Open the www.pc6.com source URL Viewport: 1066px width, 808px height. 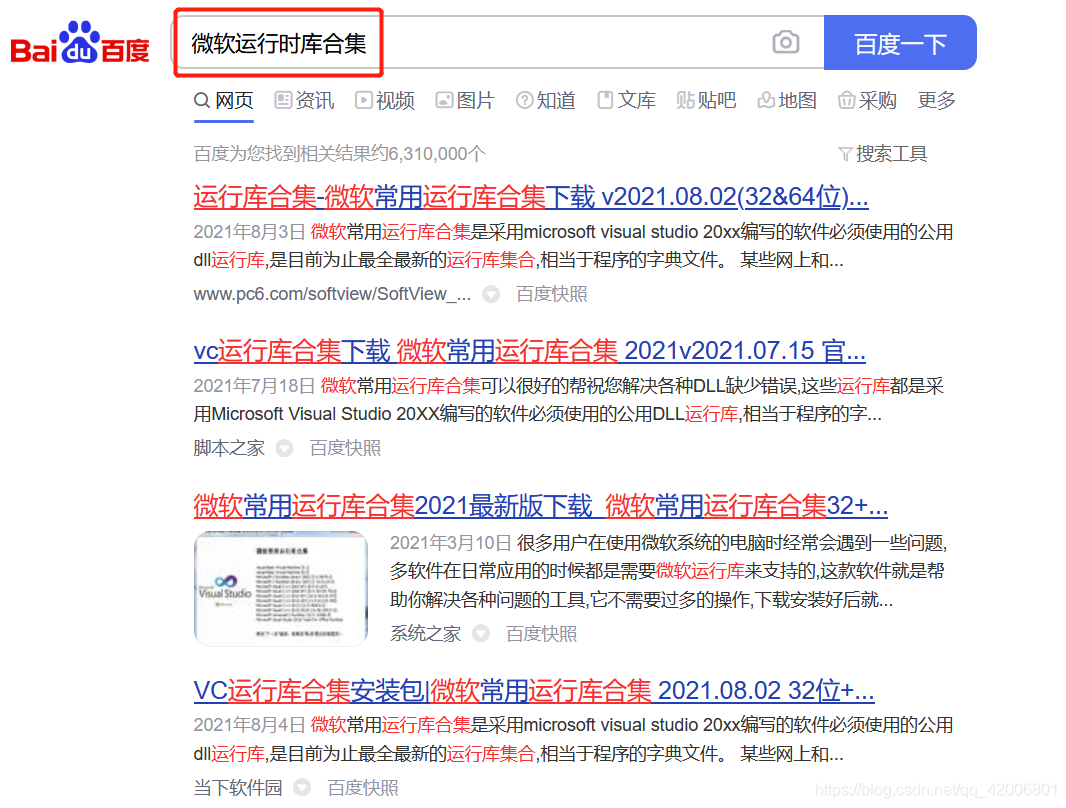[x=332, y=294]
